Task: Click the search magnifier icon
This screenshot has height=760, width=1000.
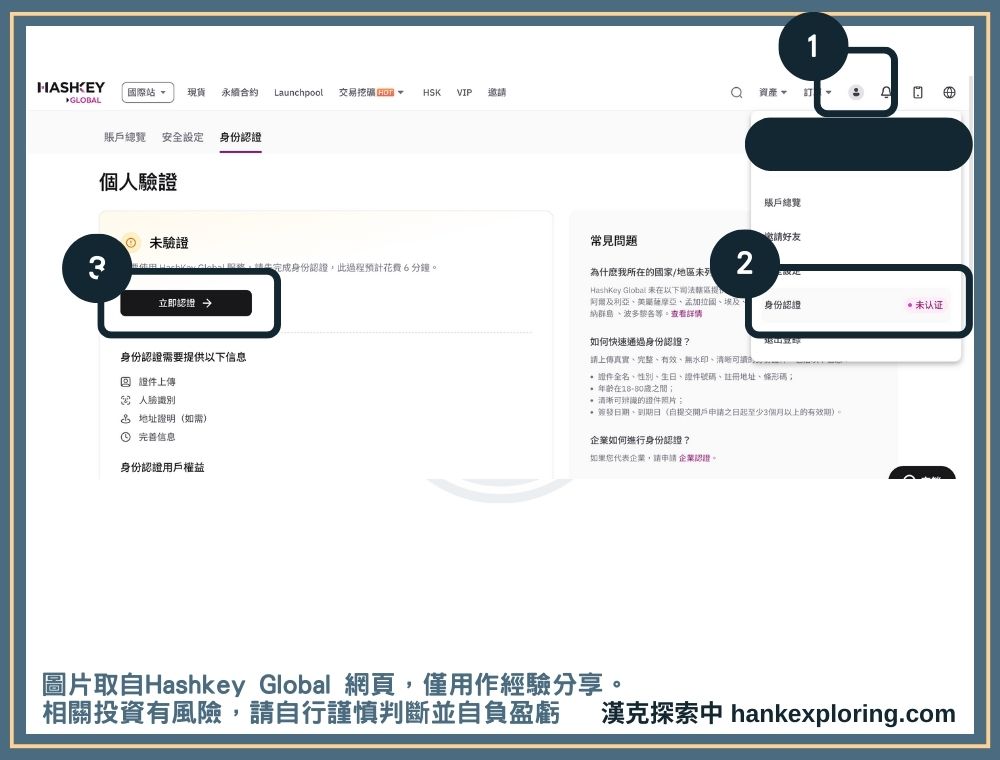Action: pyautogui.click(x=737, y=92)
